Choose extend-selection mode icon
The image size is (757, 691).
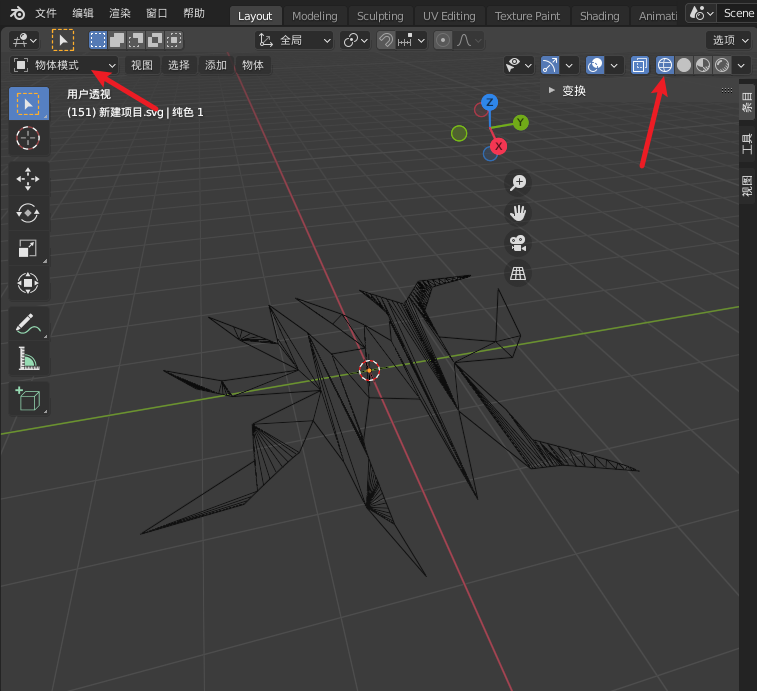pyautogui.click(x=117, y=40)
